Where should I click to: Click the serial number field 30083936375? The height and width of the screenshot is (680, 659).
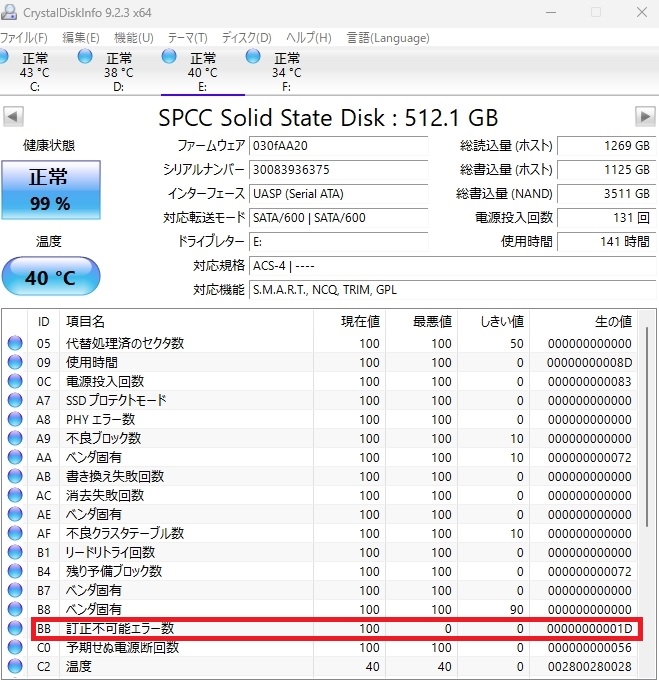[x=339, y=170]
